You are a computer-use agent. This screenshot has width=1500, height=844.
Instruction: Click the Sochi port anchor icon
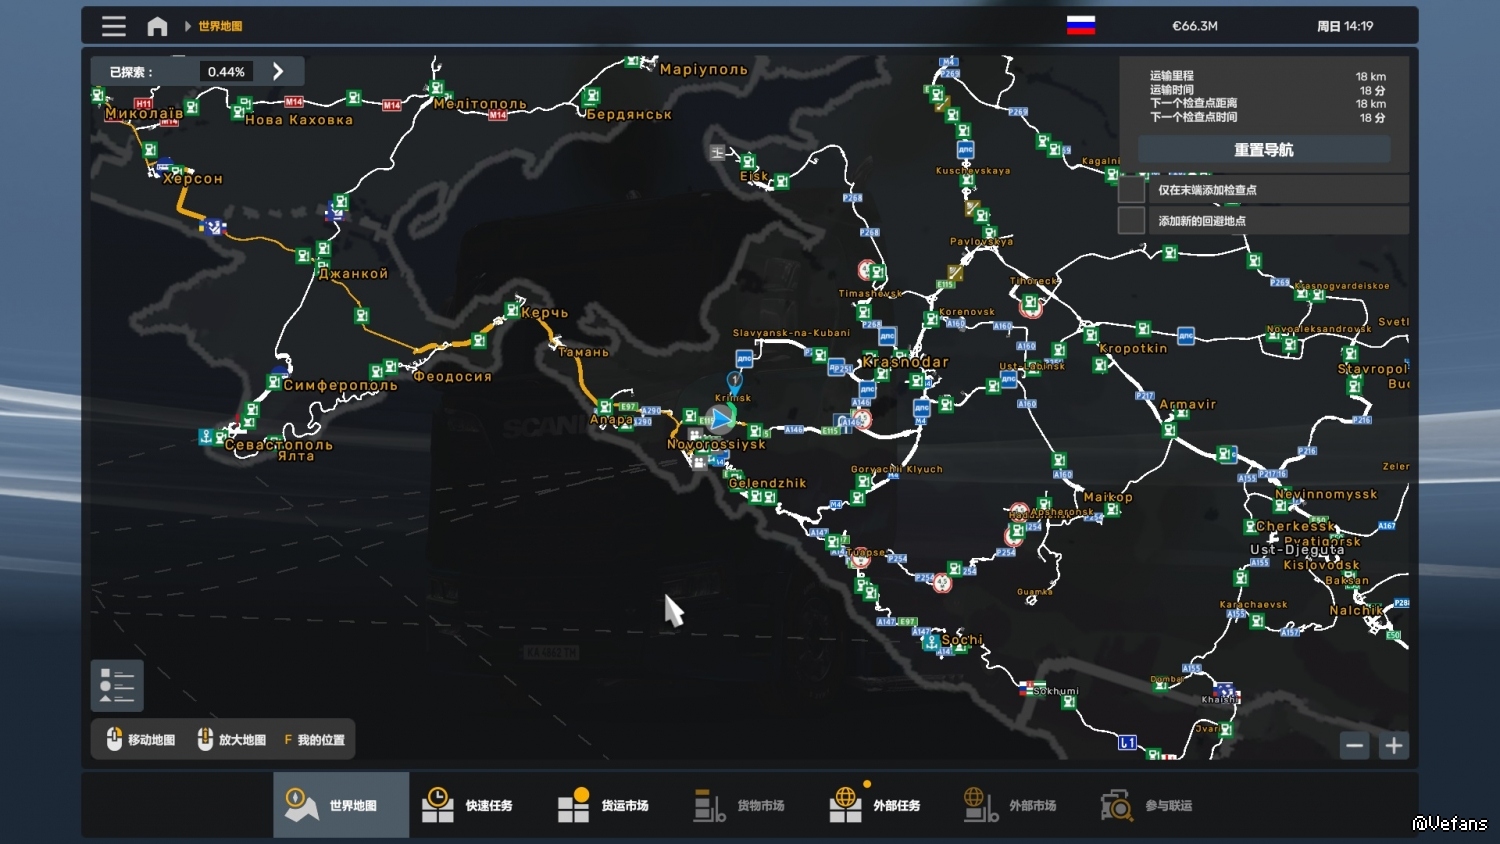931,641
